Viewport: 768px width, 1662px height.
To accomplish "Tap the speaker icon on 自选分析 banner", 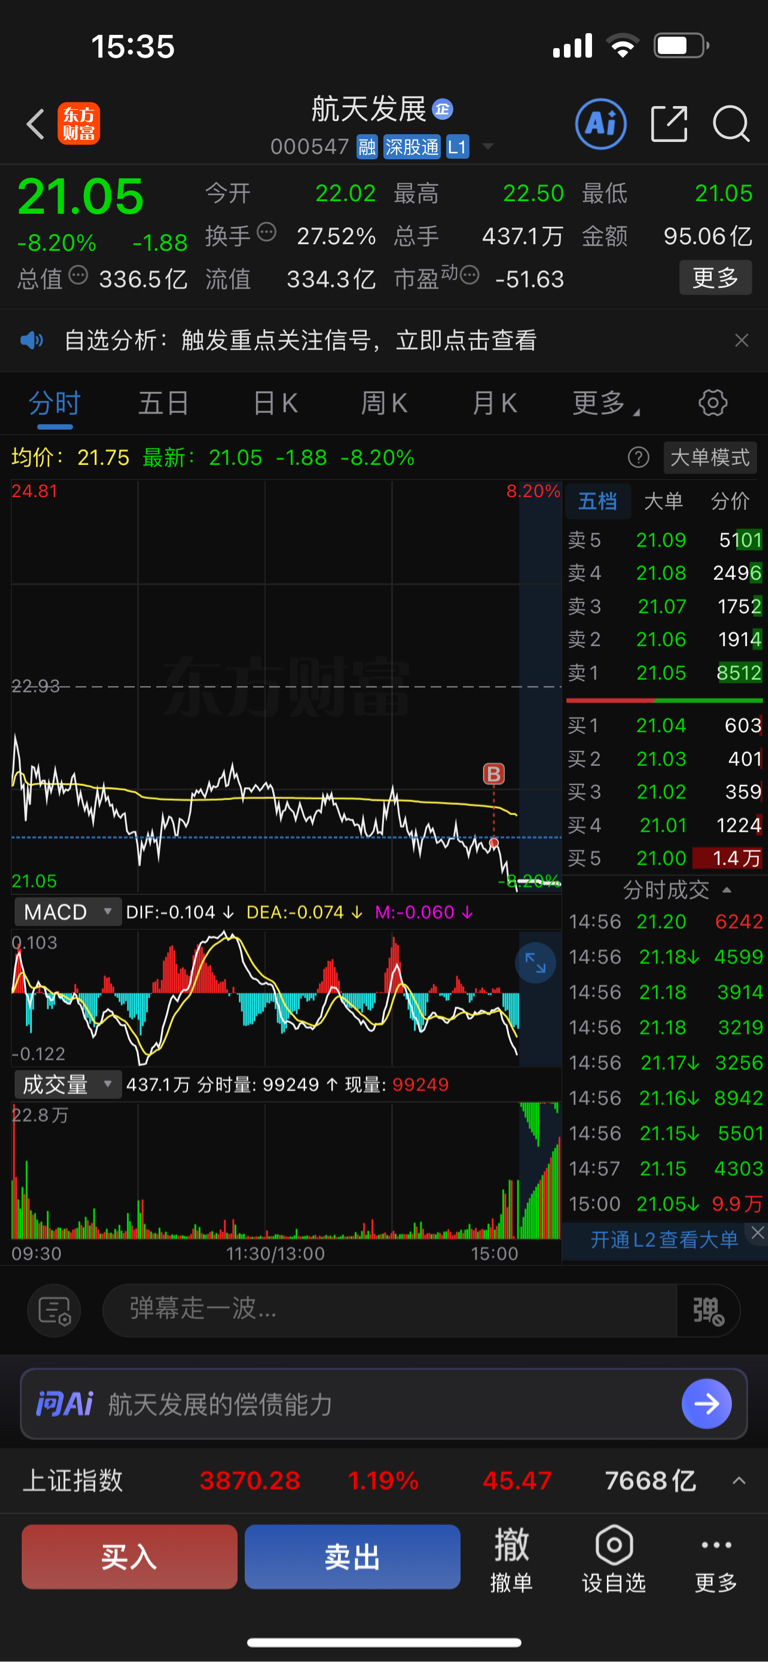I will [x=32, y=341].
